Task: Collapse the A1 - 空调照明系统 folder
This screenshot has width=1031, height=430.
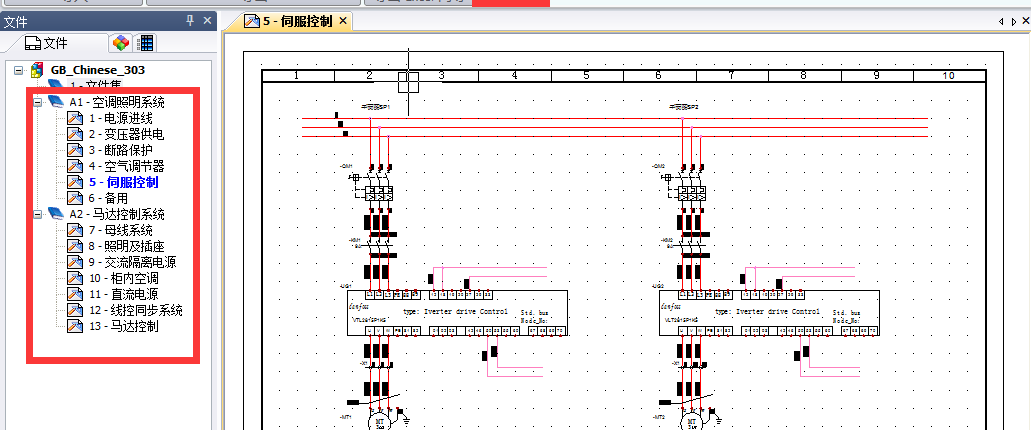Action: pyautogui.click(x=38, y=102)
